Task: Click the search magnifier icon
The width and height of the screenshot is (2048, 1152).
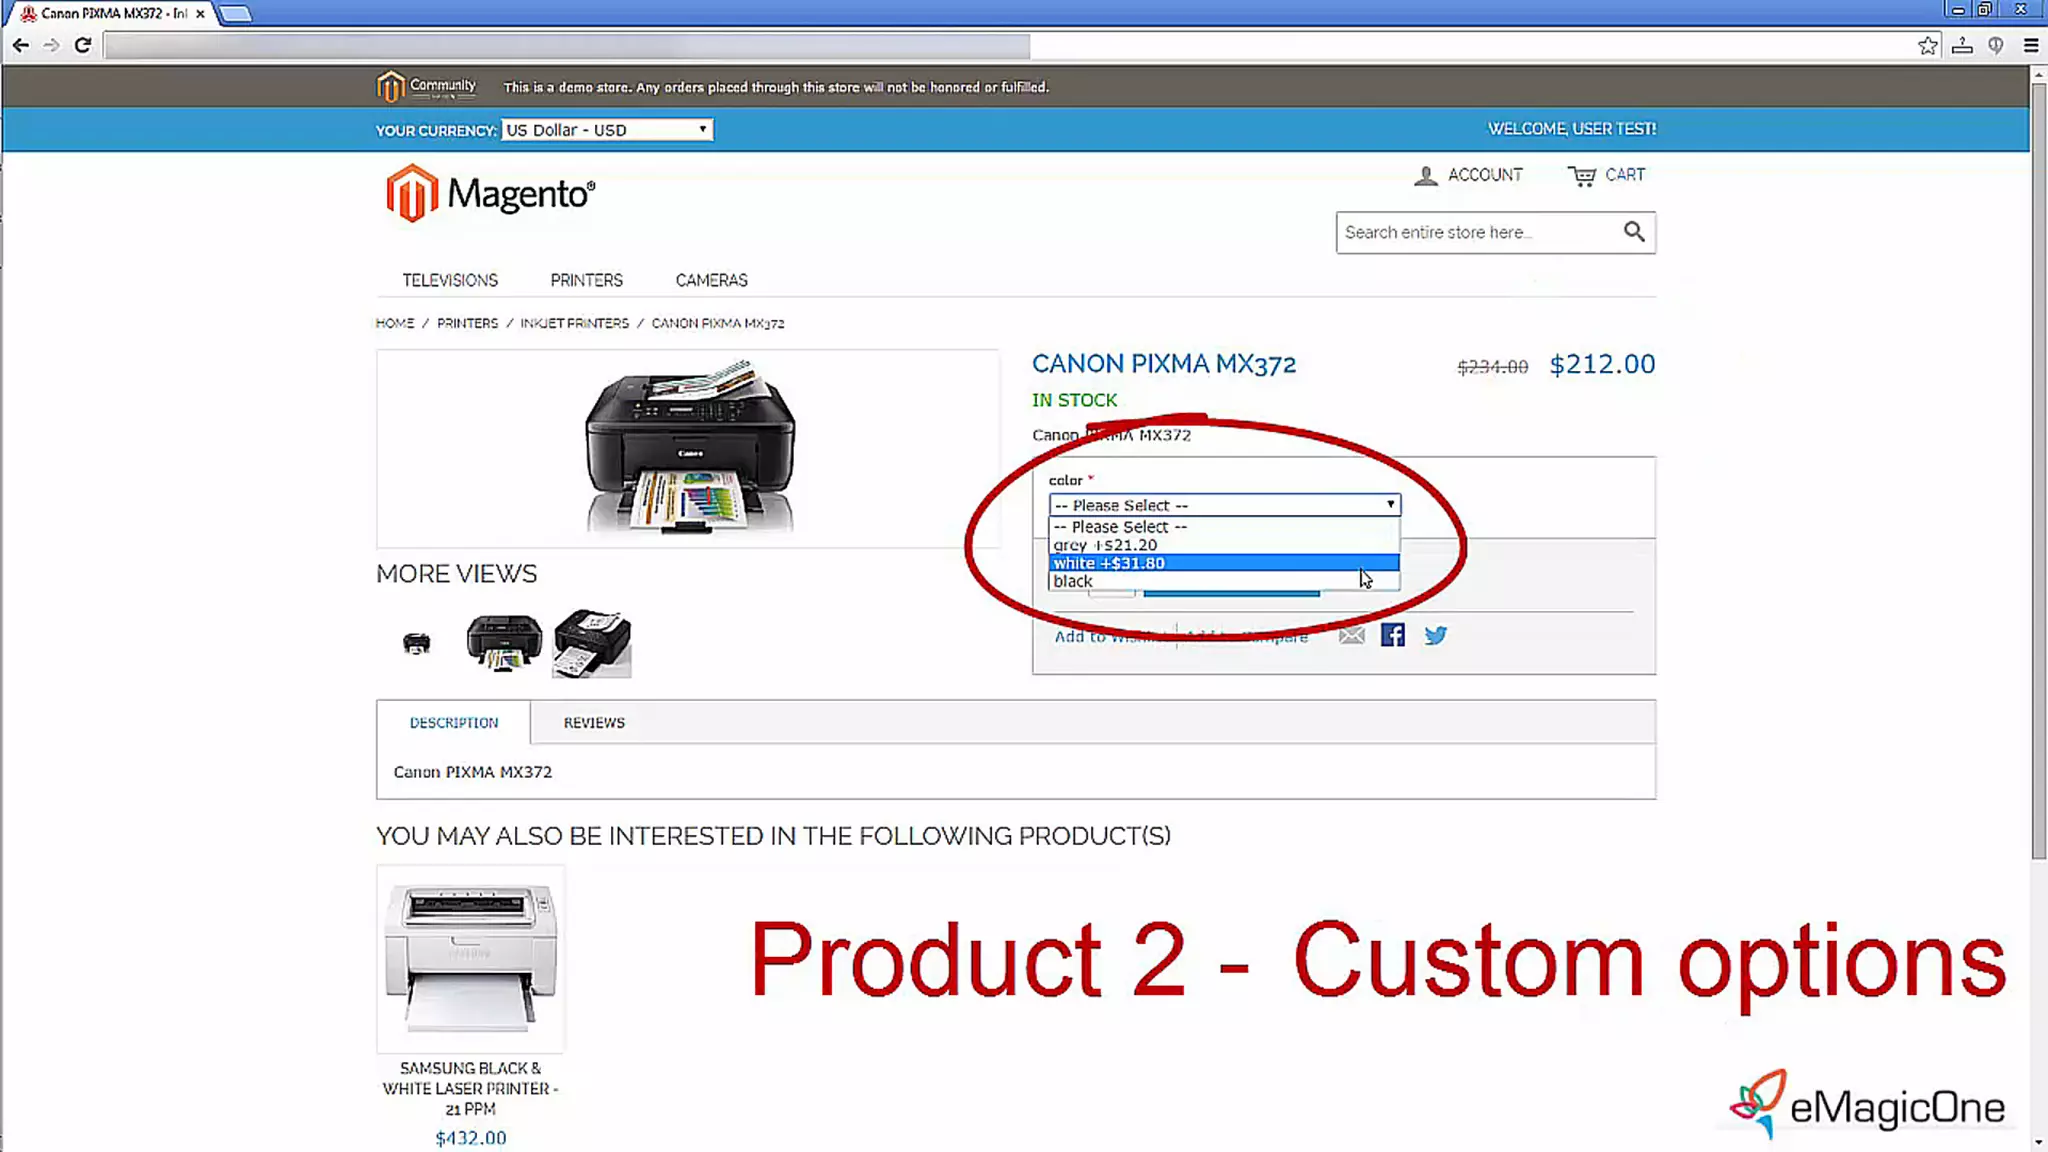Action: (1633, 232)
